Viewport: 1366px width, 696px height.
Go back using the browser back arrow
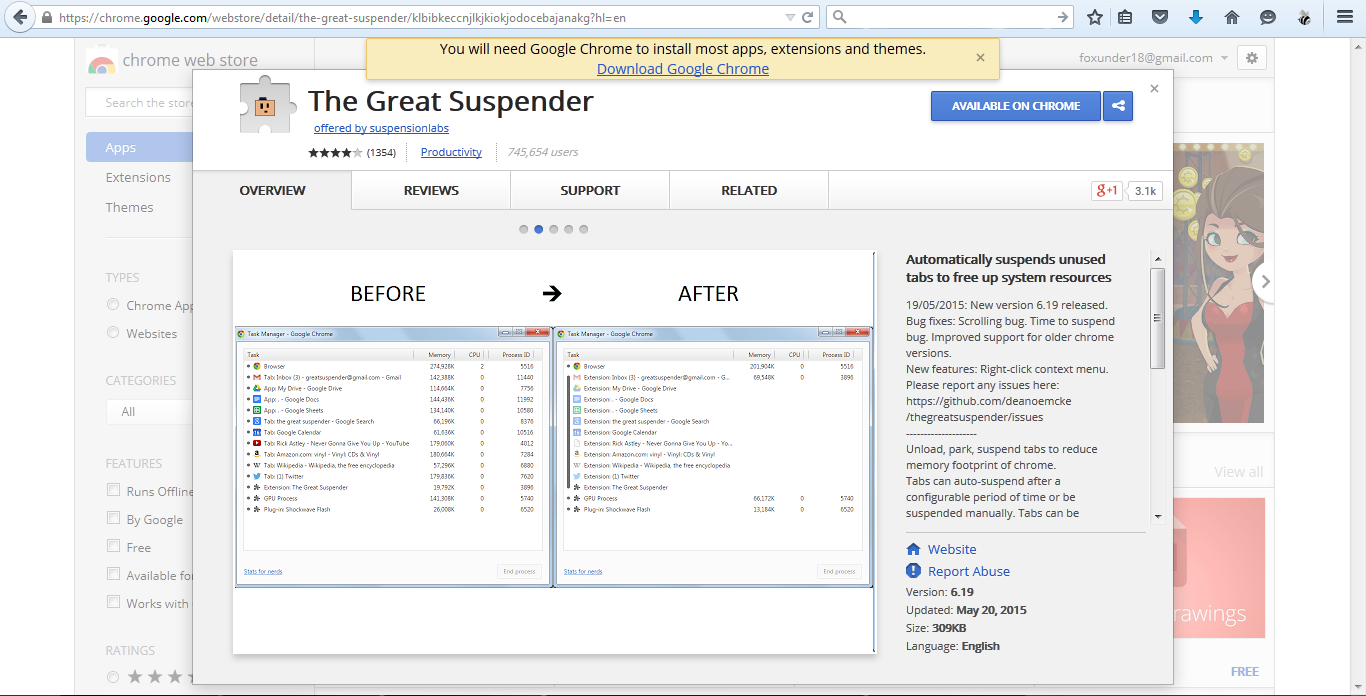[19, 17]
